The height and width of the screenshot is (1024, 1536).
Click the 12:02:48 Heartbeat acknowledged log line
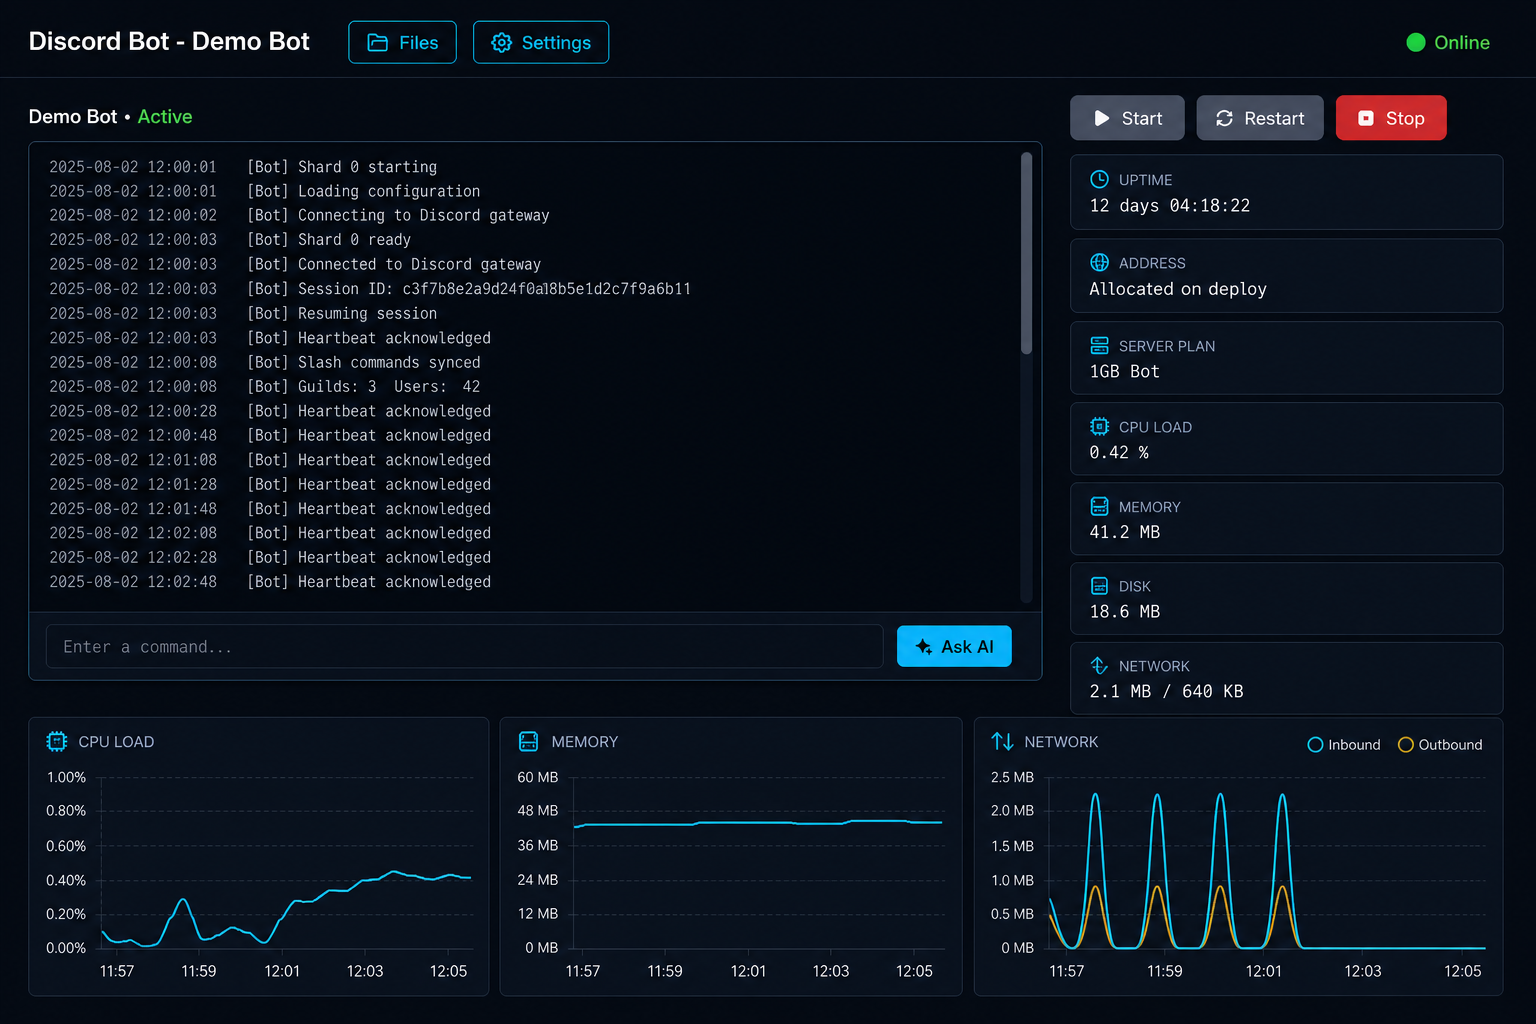pyautogui.click(x=270, y=581)
